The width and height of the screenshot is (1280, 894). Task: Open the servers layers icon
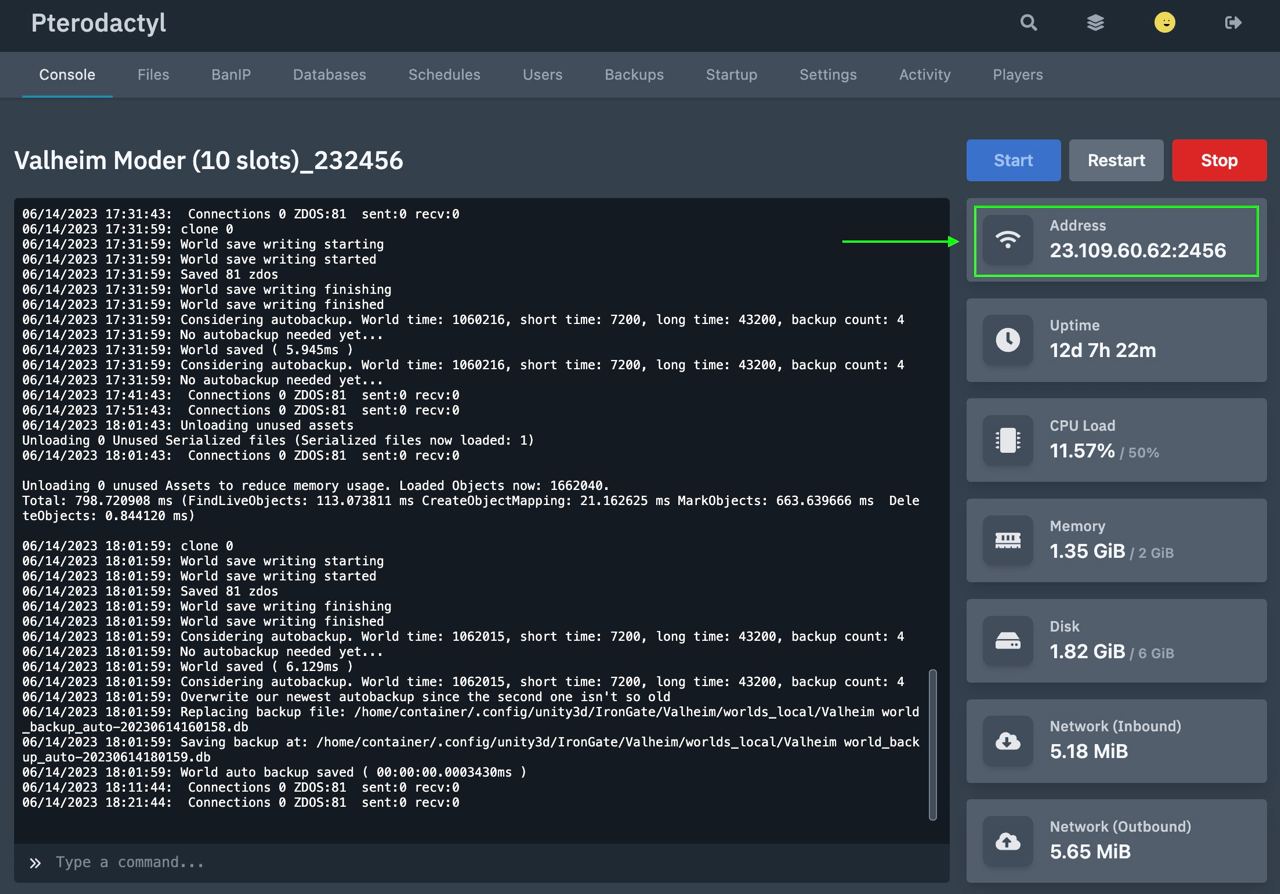(x=1096, y=23)
